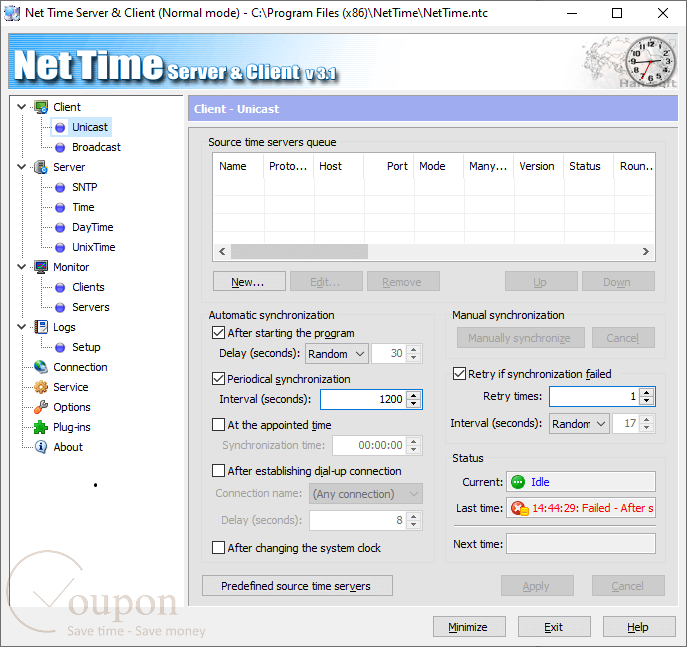Open the Plug-ins page
Image resolution: width=687 pixels, height=647 pixels.
72,427
